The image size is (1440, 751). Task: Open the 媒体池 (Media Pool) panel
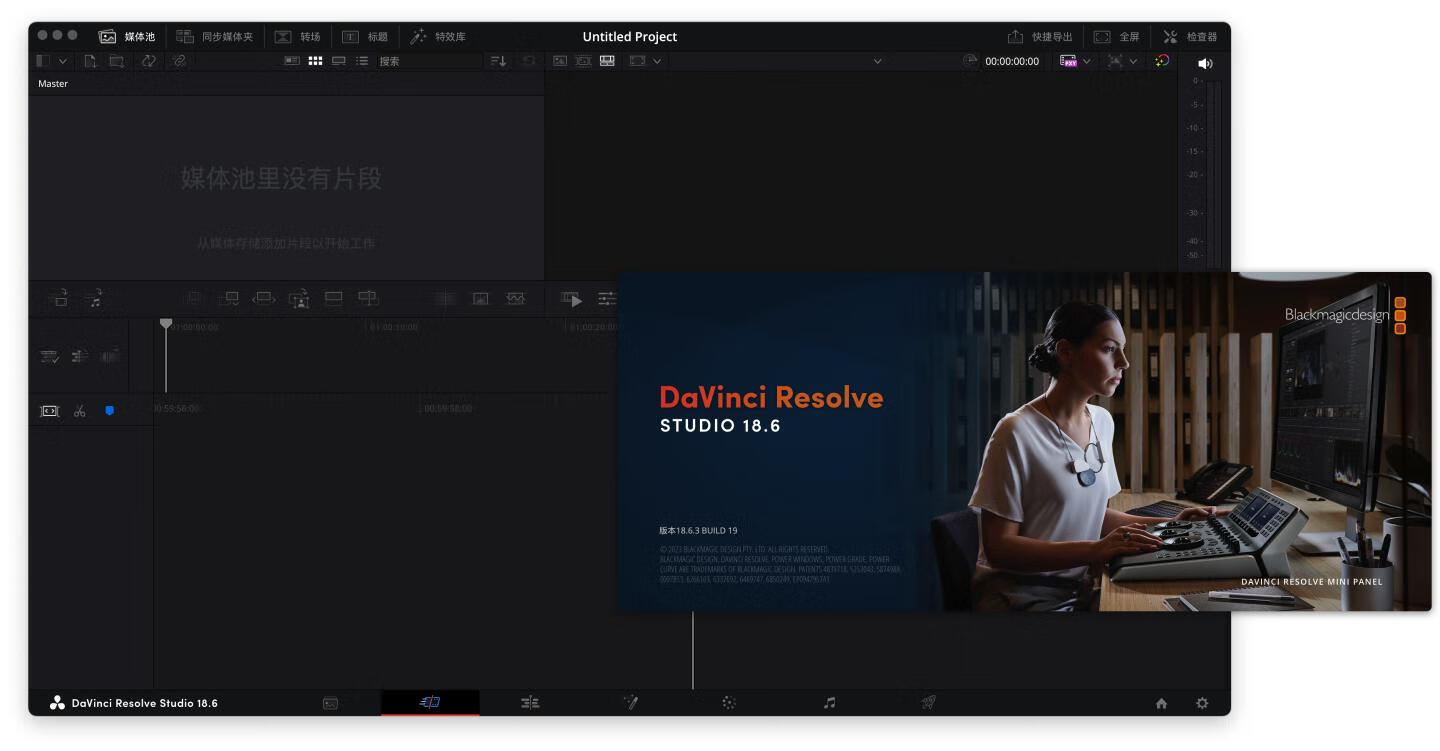[127, 37]
